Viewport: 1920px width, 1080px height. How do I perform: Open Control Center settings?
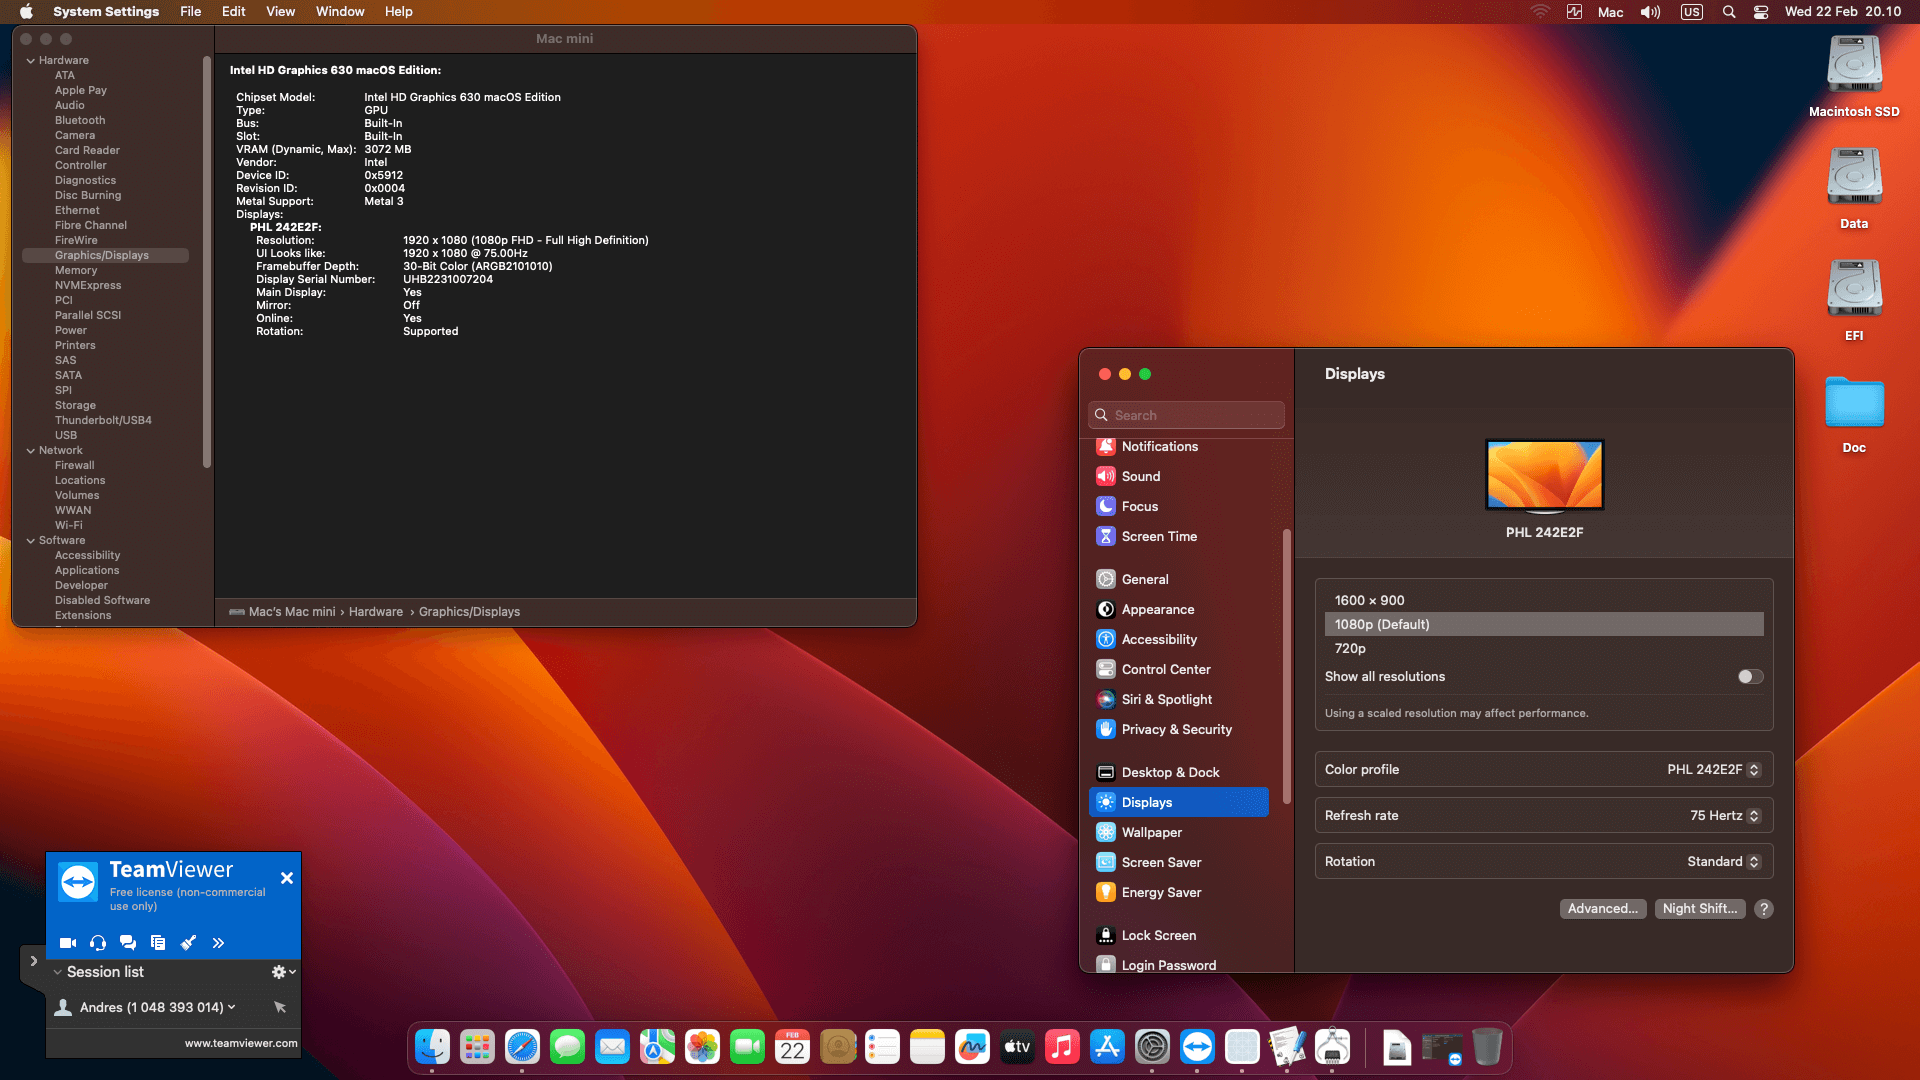pyautogui.click(x=1178, y=670)
